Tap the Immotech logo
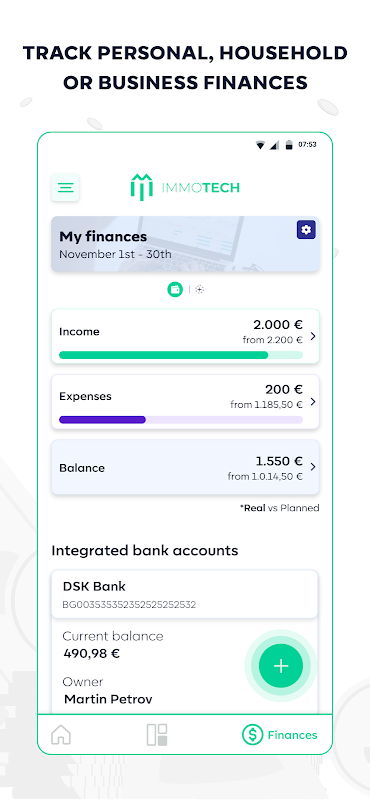 click(x=185, y=187)
